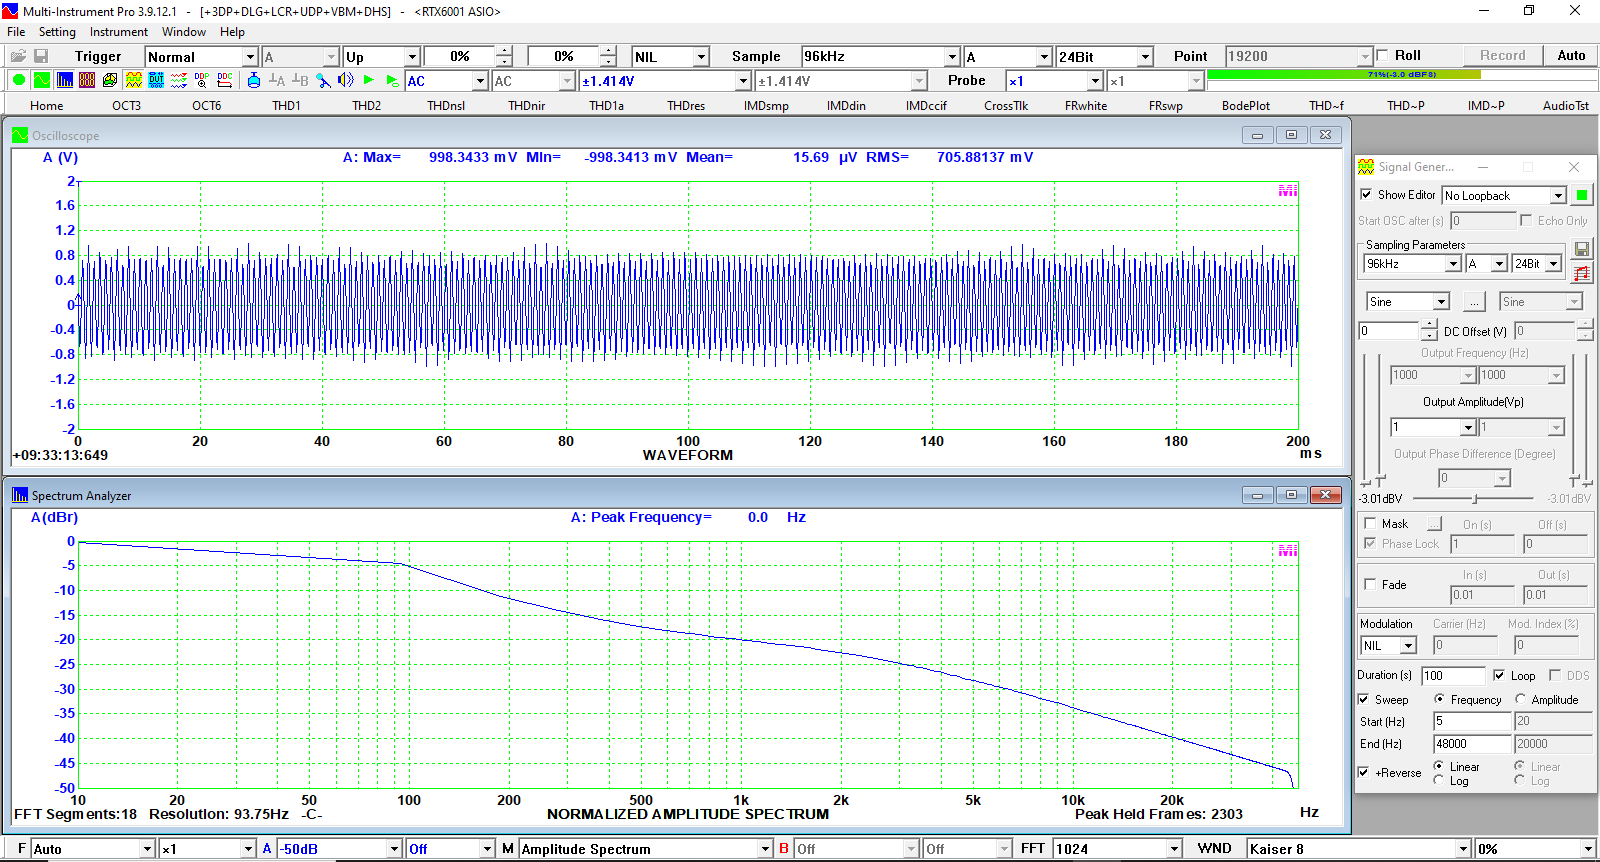
Task: Enable the Roll checkbox
Action: (x=1383, y=56)
